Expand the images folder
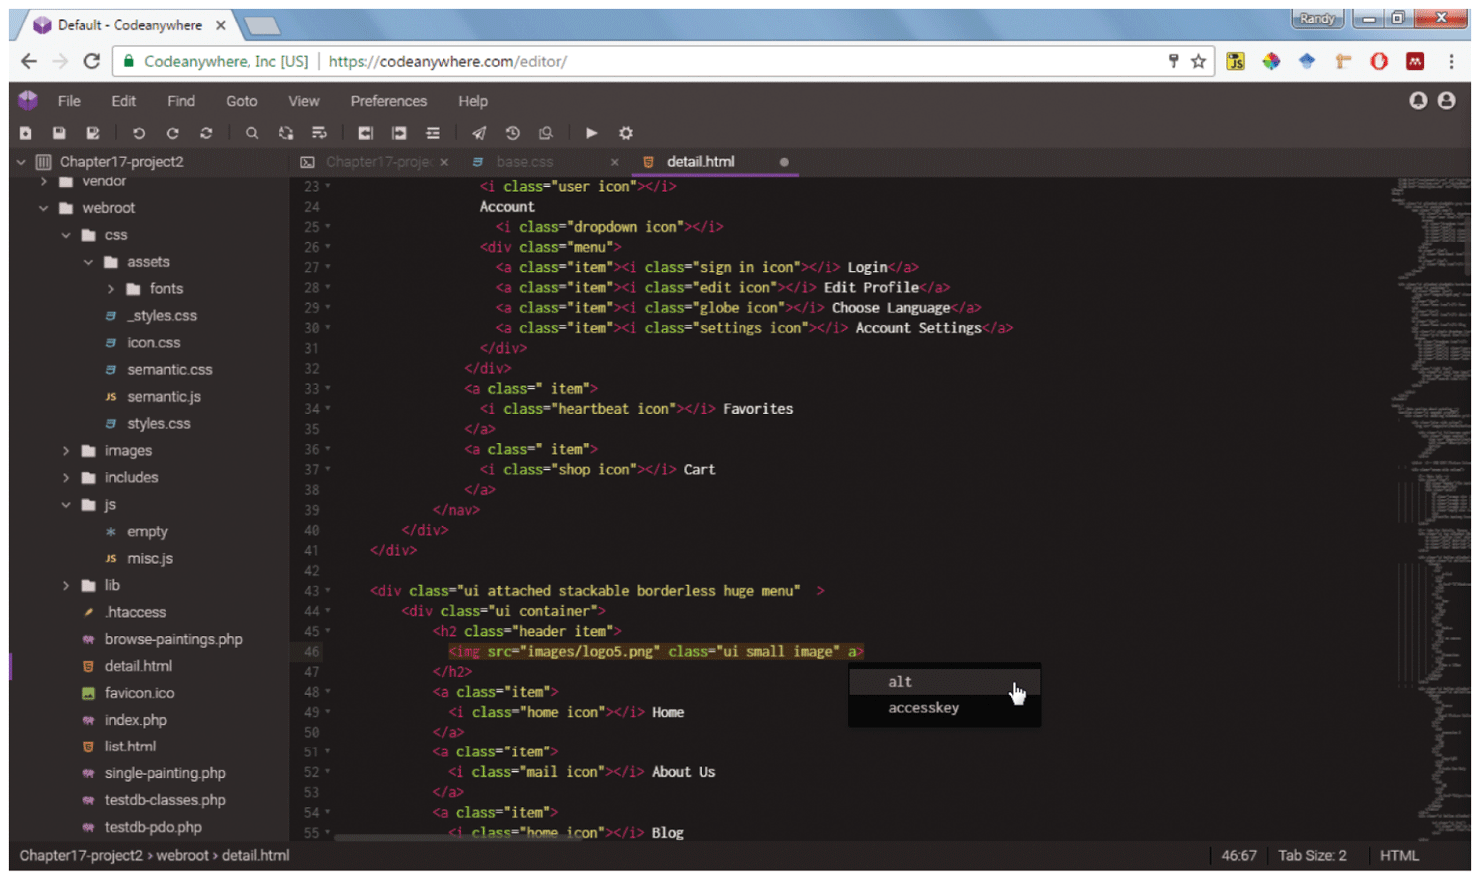This screenshot has width=1480, height=880. (66, 451)
